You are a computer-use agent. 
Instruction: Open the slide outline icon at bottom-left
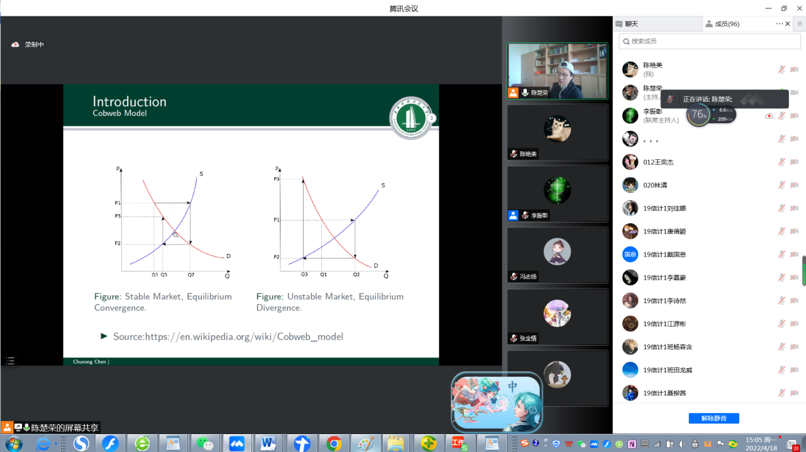10,361
